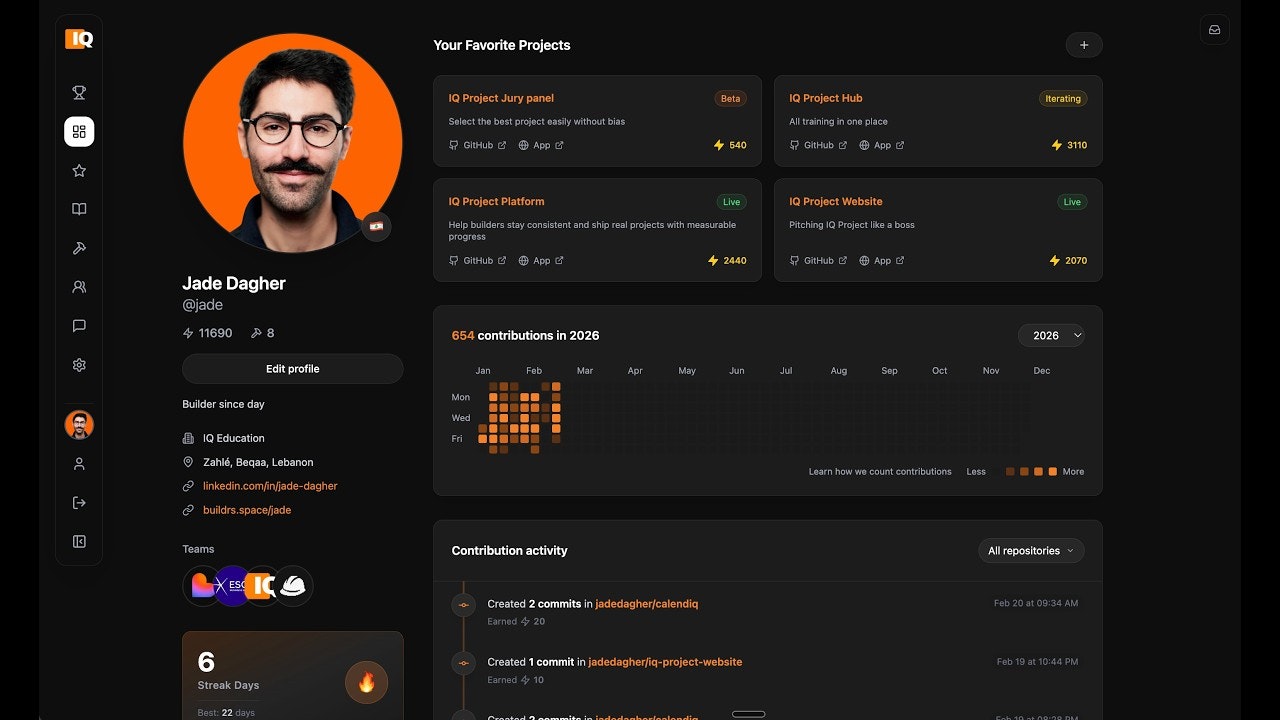Open the trophy achievements section in sidebar
This screenshot has height=720, width=1280.
(x=79, y=92)
